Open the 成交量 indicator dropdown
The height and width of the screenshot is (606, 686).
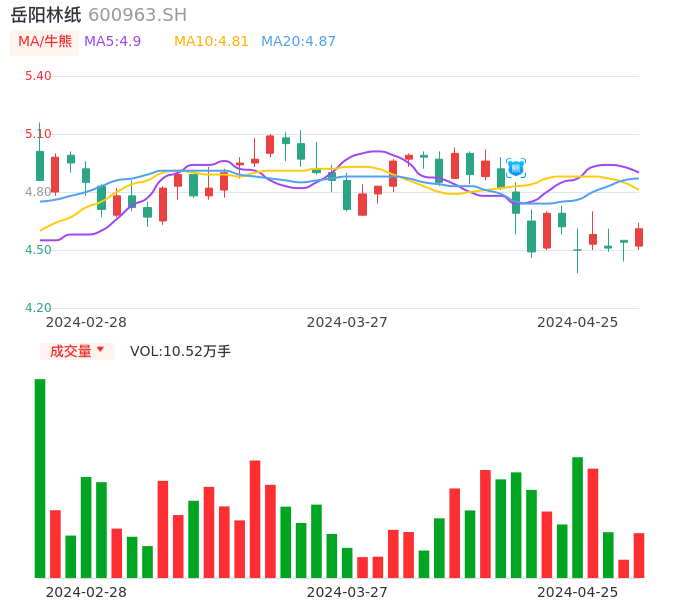pyautogui.click(x=71, y=351)
